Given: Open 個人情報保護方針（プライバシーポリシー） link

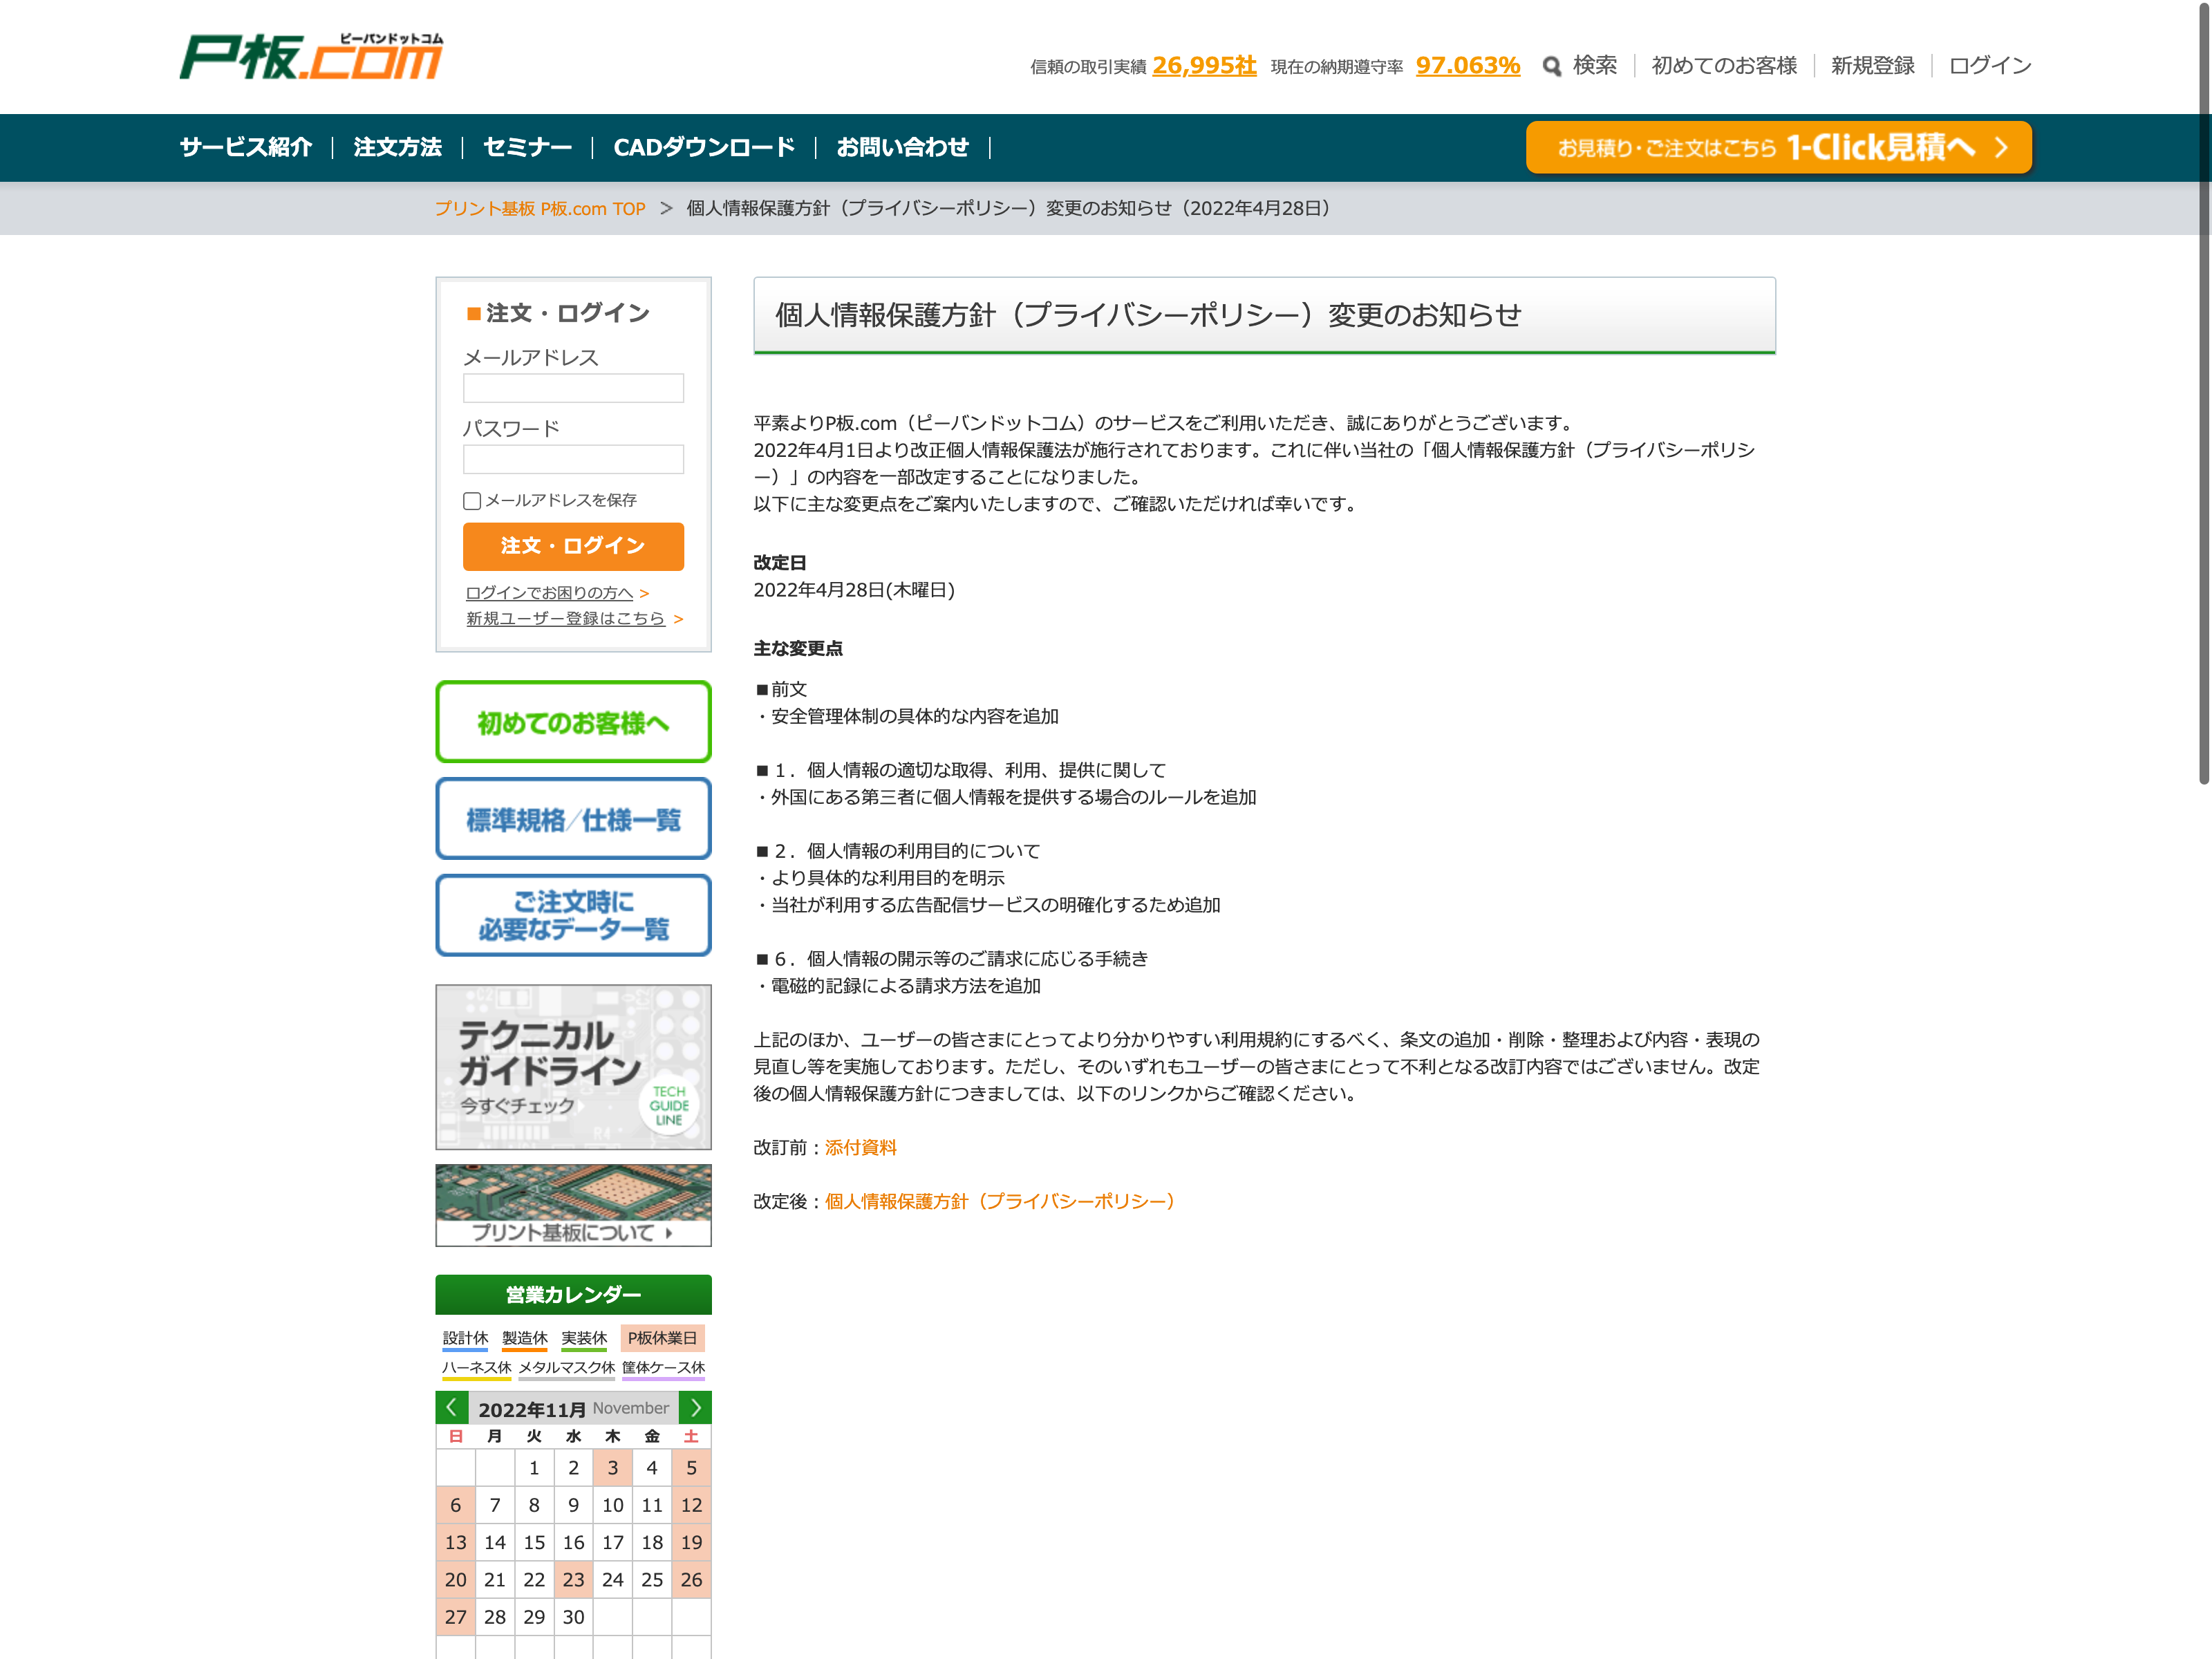Looking at the screenshot, I should point(999,1201).
